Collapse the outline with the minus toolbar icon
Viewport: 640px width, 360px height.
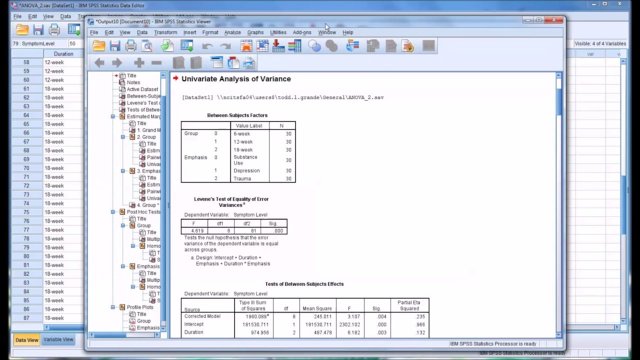tap(156, 62)
